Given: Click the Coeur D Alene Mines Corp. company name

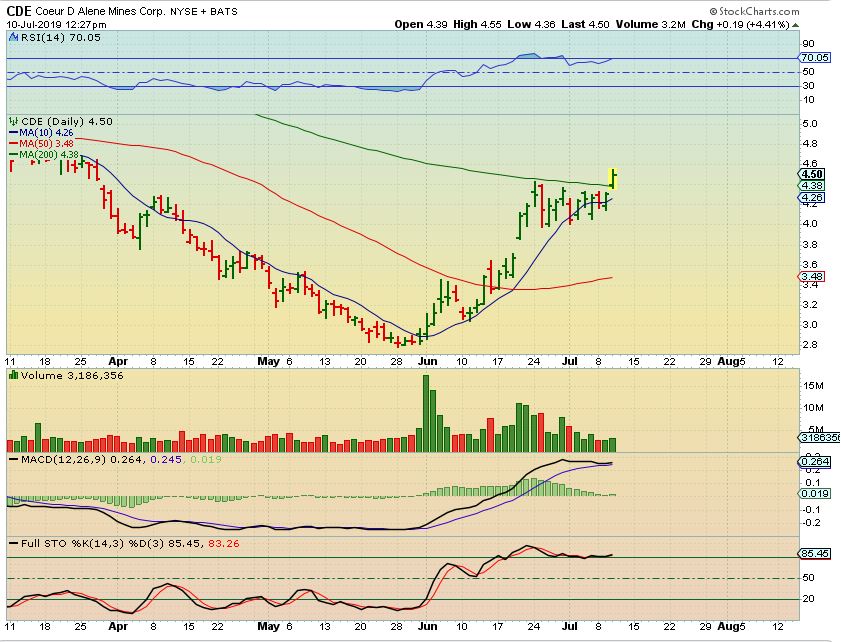Looking at the screenshot, I should pyautogui.click(x=100, y=11).
